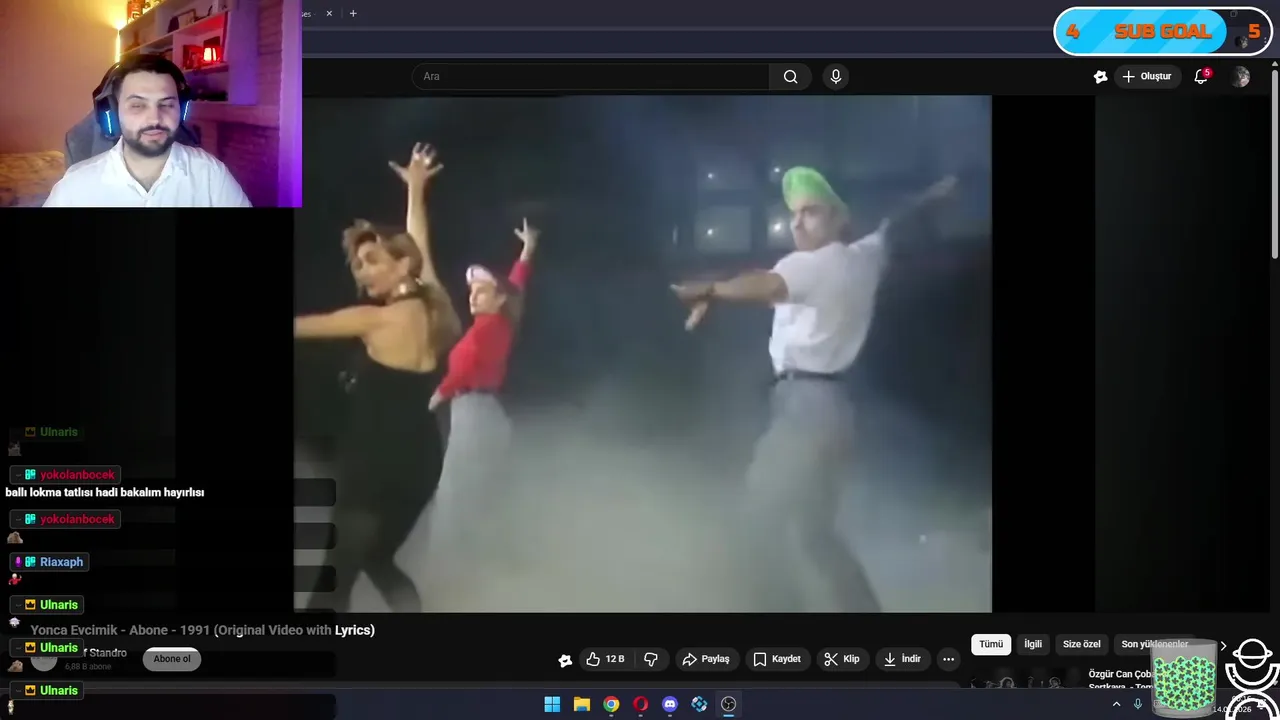
Task: Click the extension icon left of like button
Action: [x=565, y=659]
